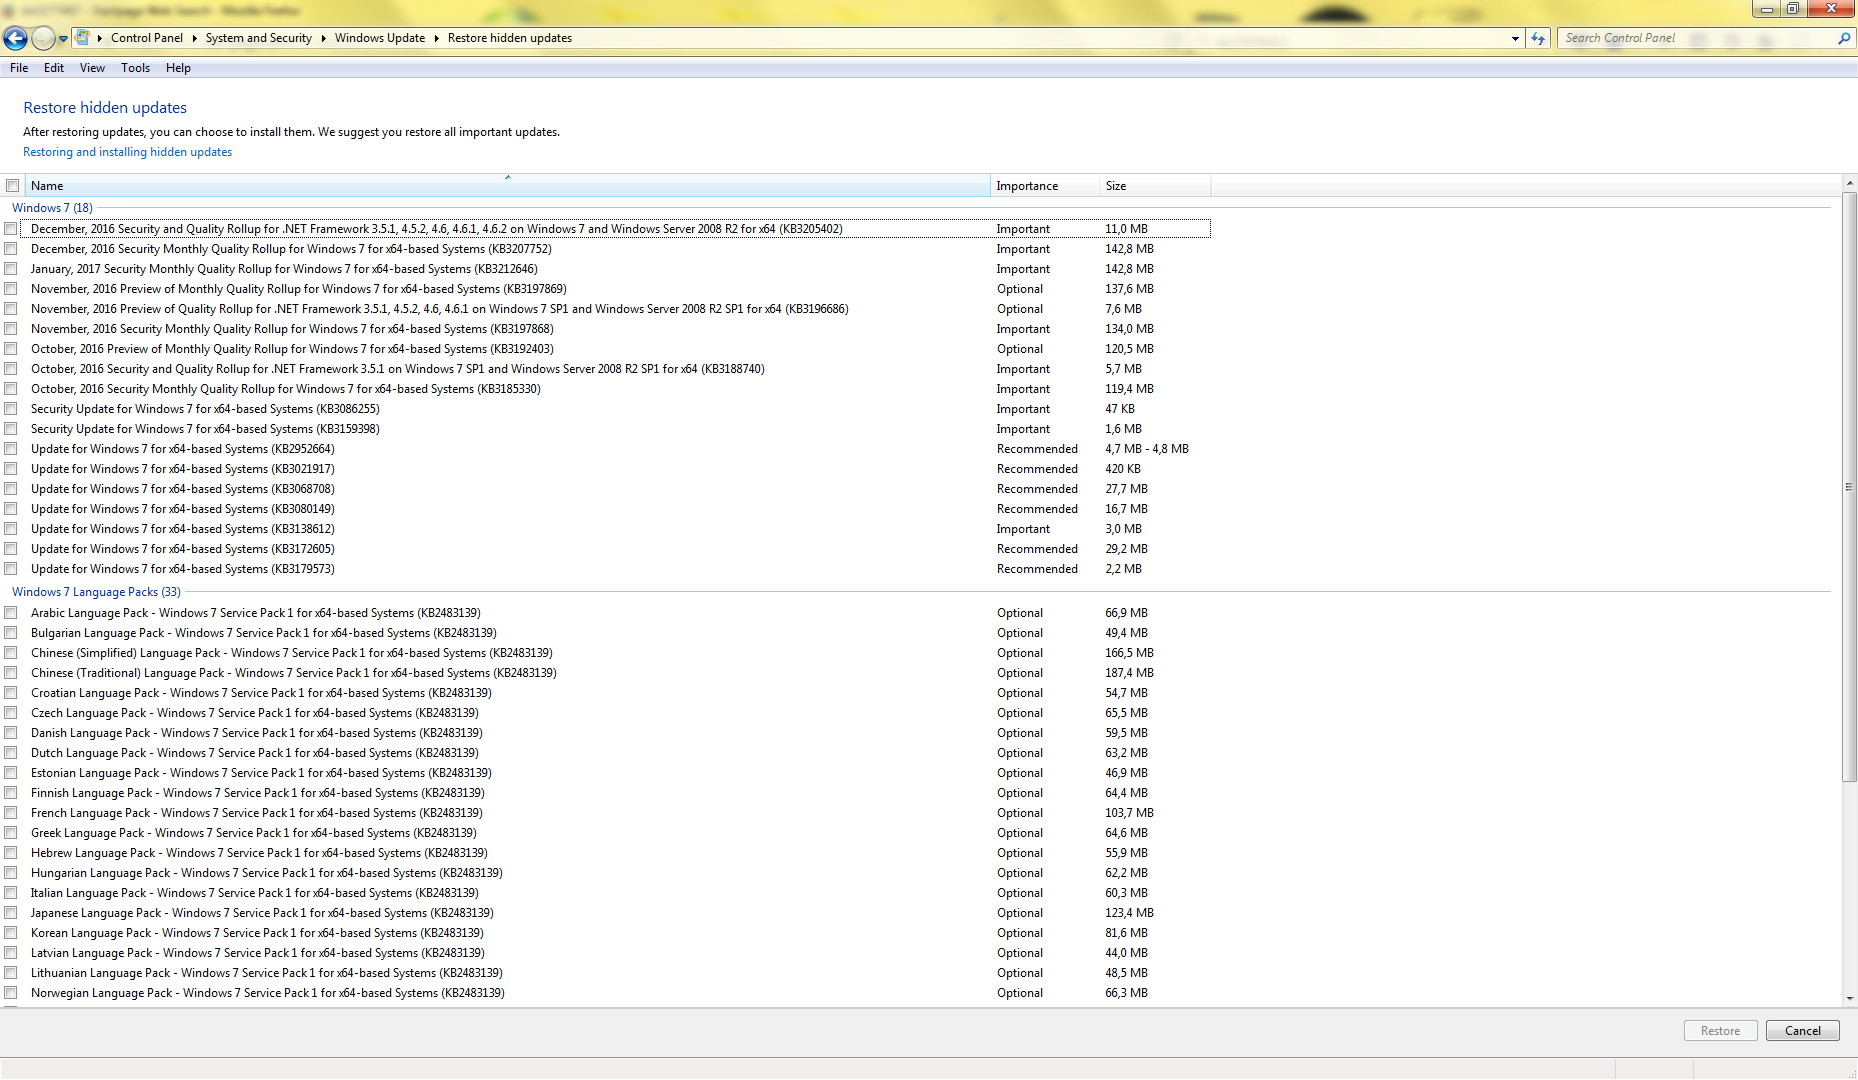Navigate to System and Security breadcrumb

pos(259,38)
